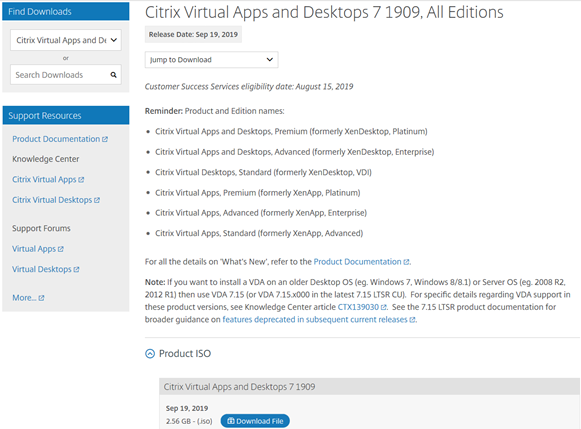581x429 pixels.
Task: Click into the Search Downloads field
Action: click(x=66, y=75)
